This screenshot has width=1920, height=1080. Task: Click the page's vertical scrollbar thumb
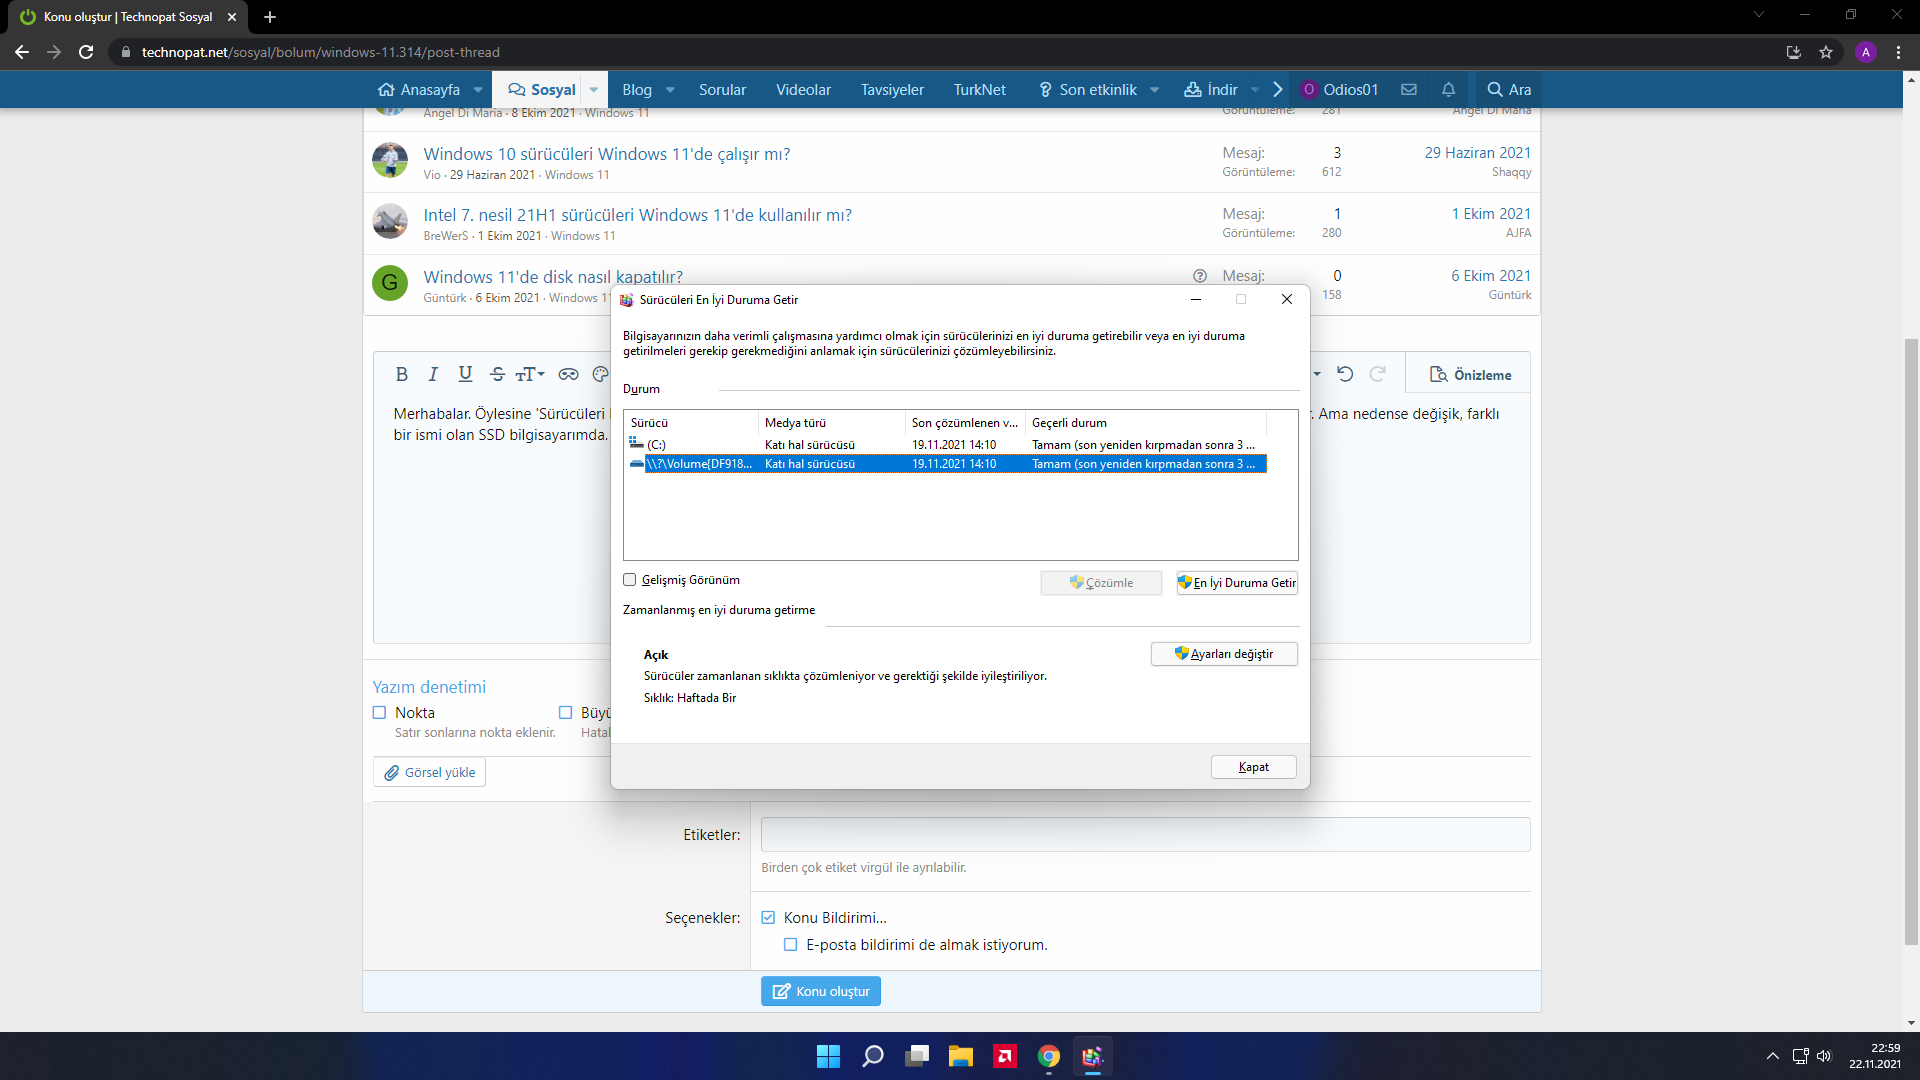[1911, 640]
